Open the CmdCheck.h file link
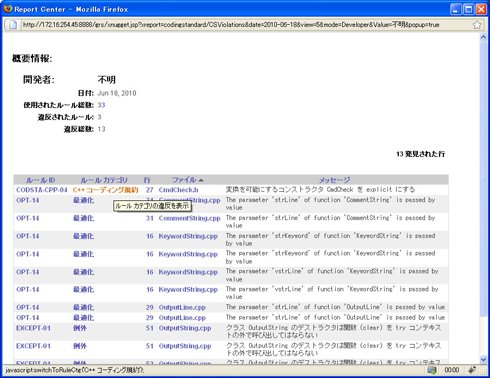This screenshot has width=490, height=378. [x=178, y=190]
